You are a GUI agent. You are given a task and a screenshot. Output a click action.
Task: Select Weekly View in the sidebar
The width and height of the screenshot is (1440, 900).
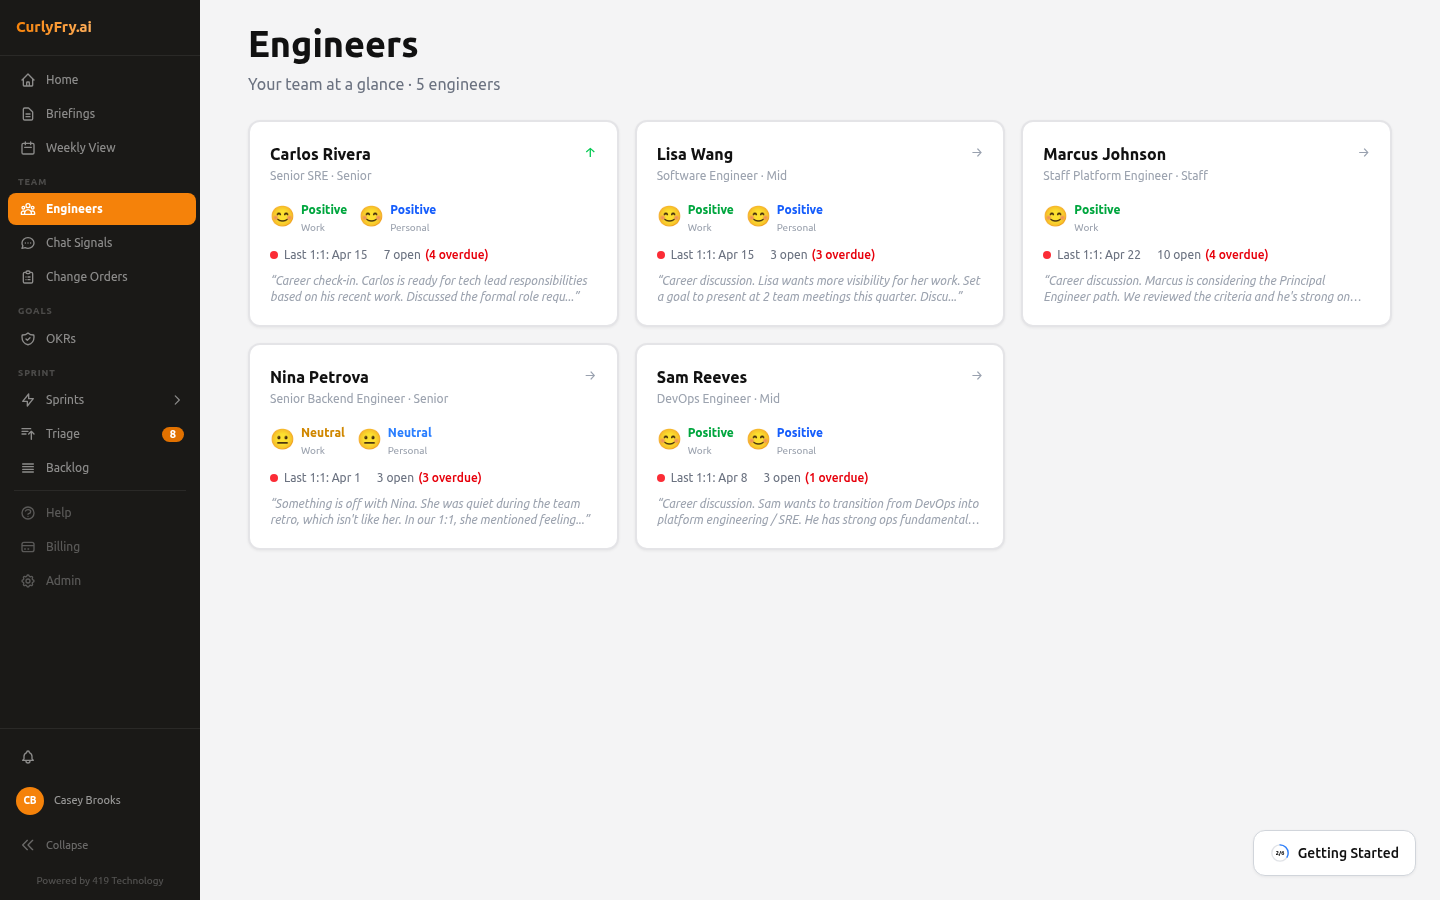102,148
